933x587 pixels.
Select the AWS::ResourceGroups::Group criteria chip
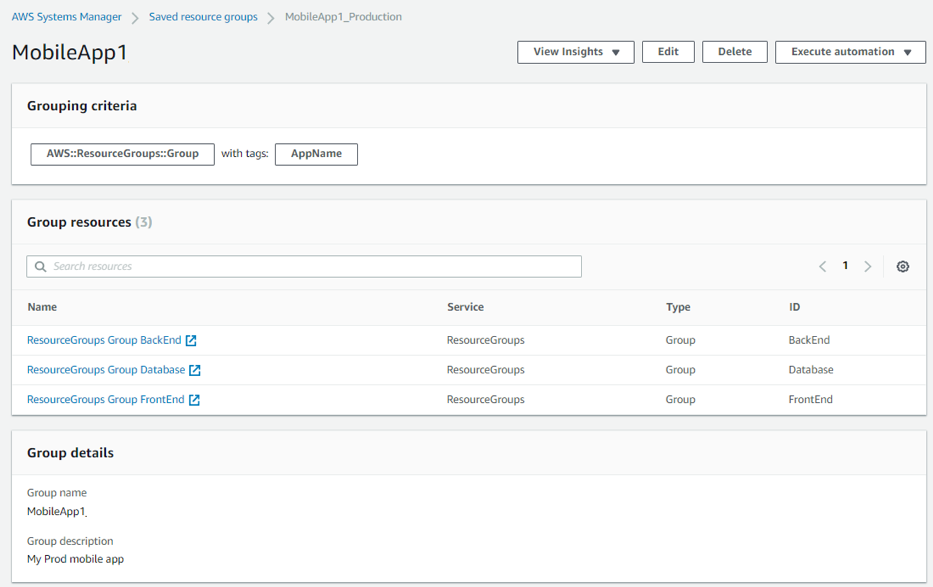(123, 154)
